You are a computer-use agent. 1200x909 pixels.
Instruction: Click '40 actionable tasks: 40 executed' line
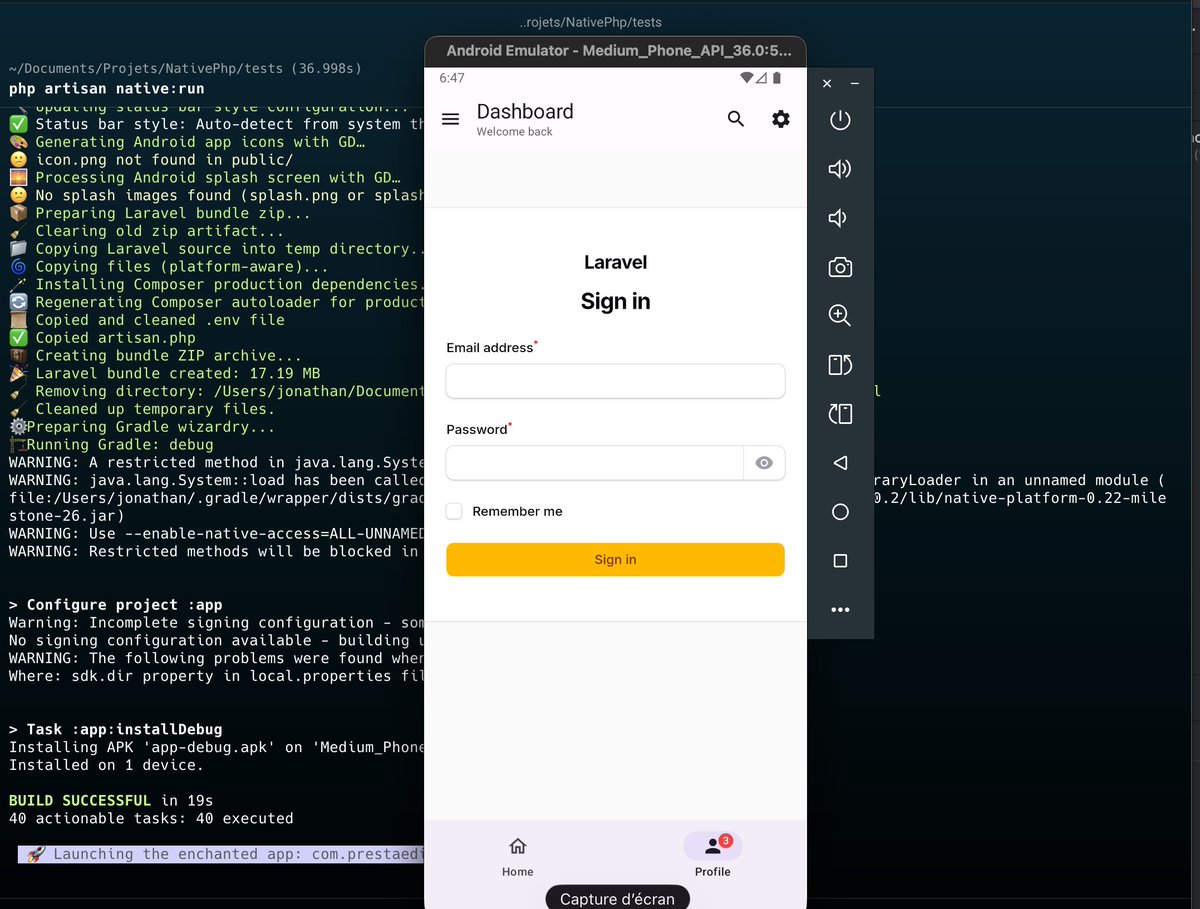pos(151,818)
